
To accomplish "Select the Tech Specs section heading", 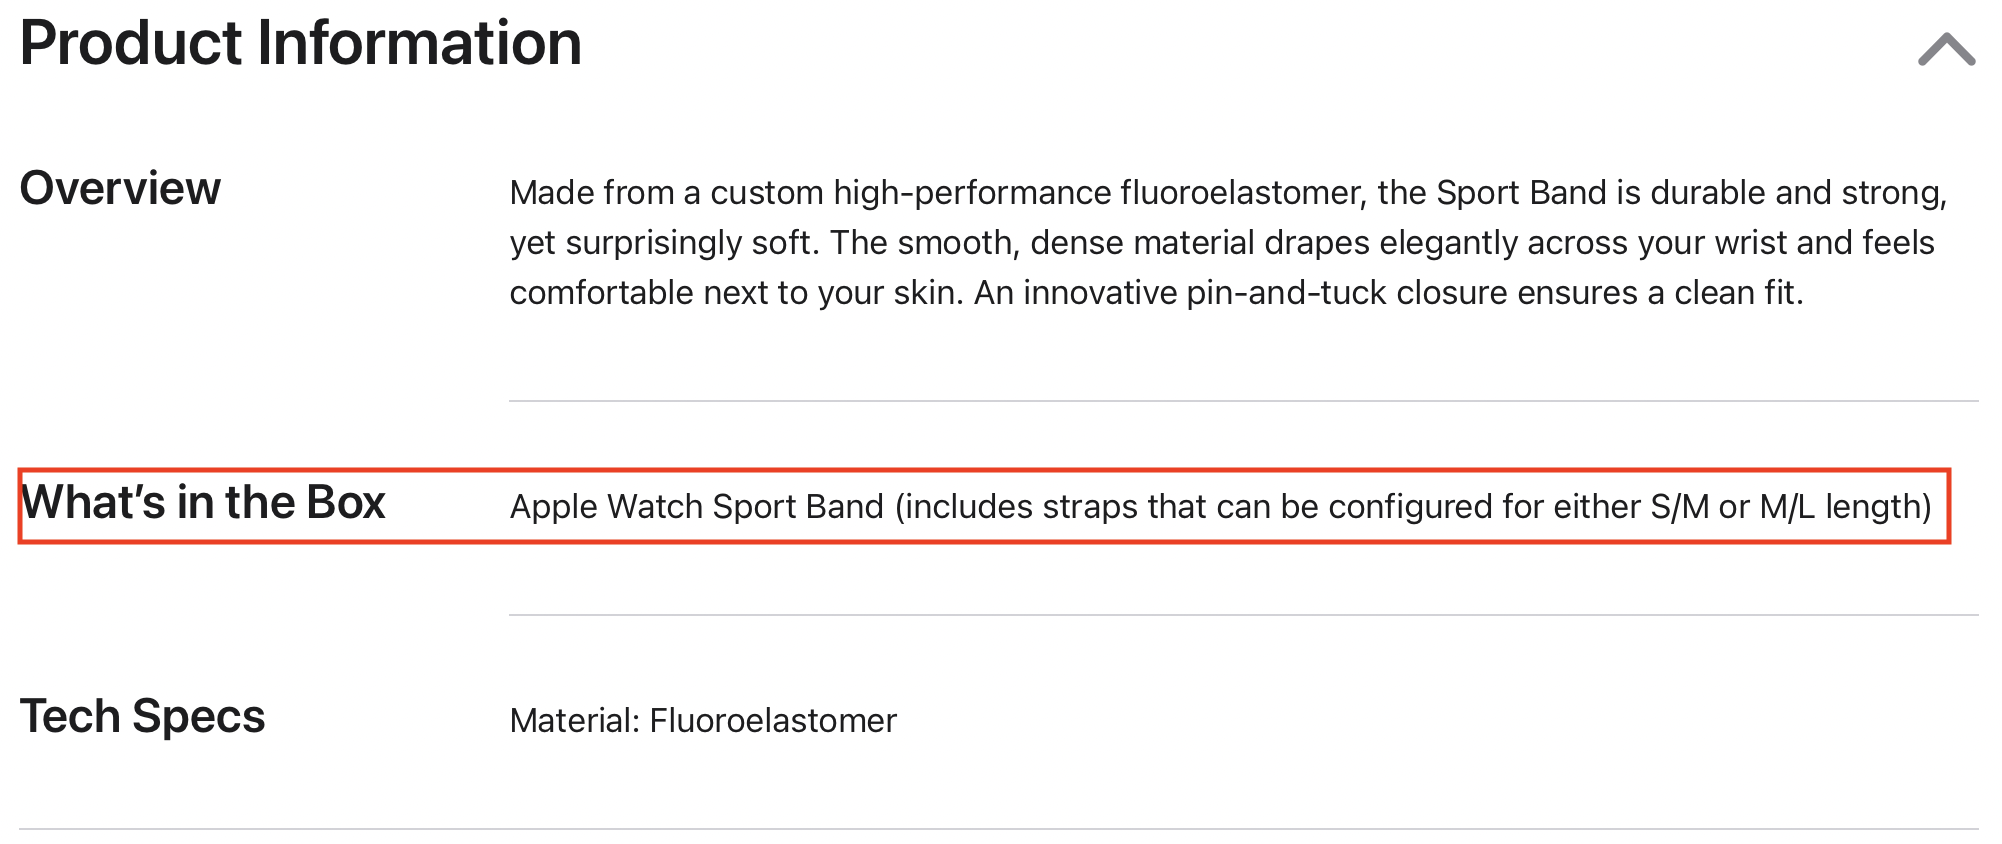I will coord(142,716).
